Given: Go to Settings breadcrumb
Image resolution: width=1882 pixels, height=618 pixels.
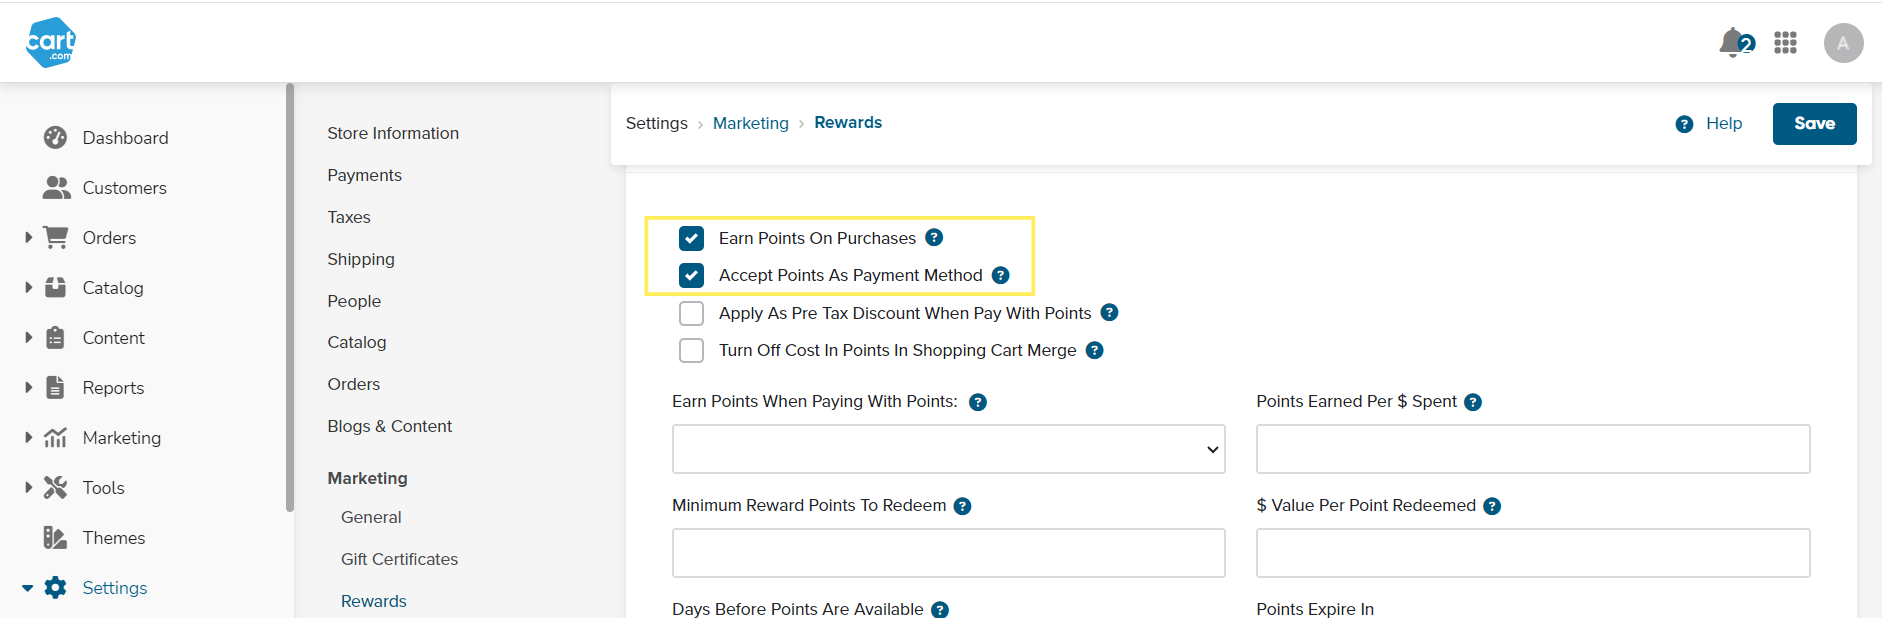Looking at the screenshot, I should 657,123.
